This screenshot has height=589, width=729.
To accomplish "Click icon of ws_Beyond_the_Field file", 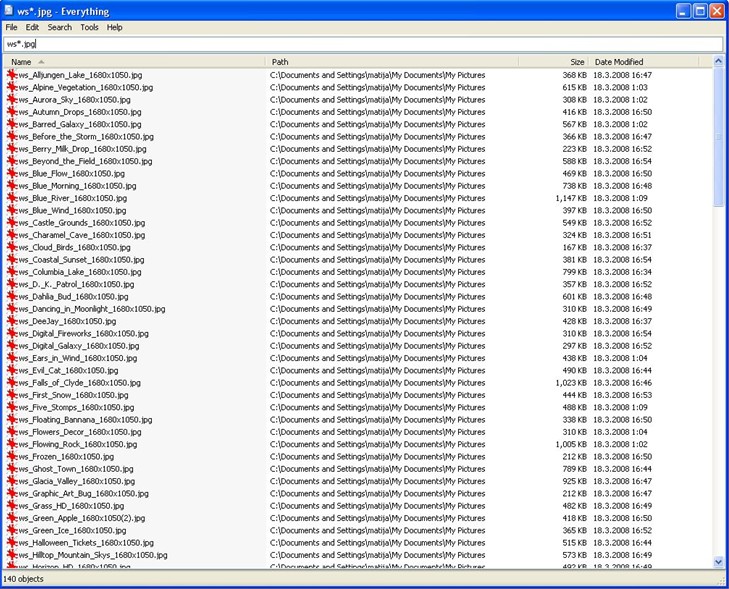I will [x=12, y=161].
